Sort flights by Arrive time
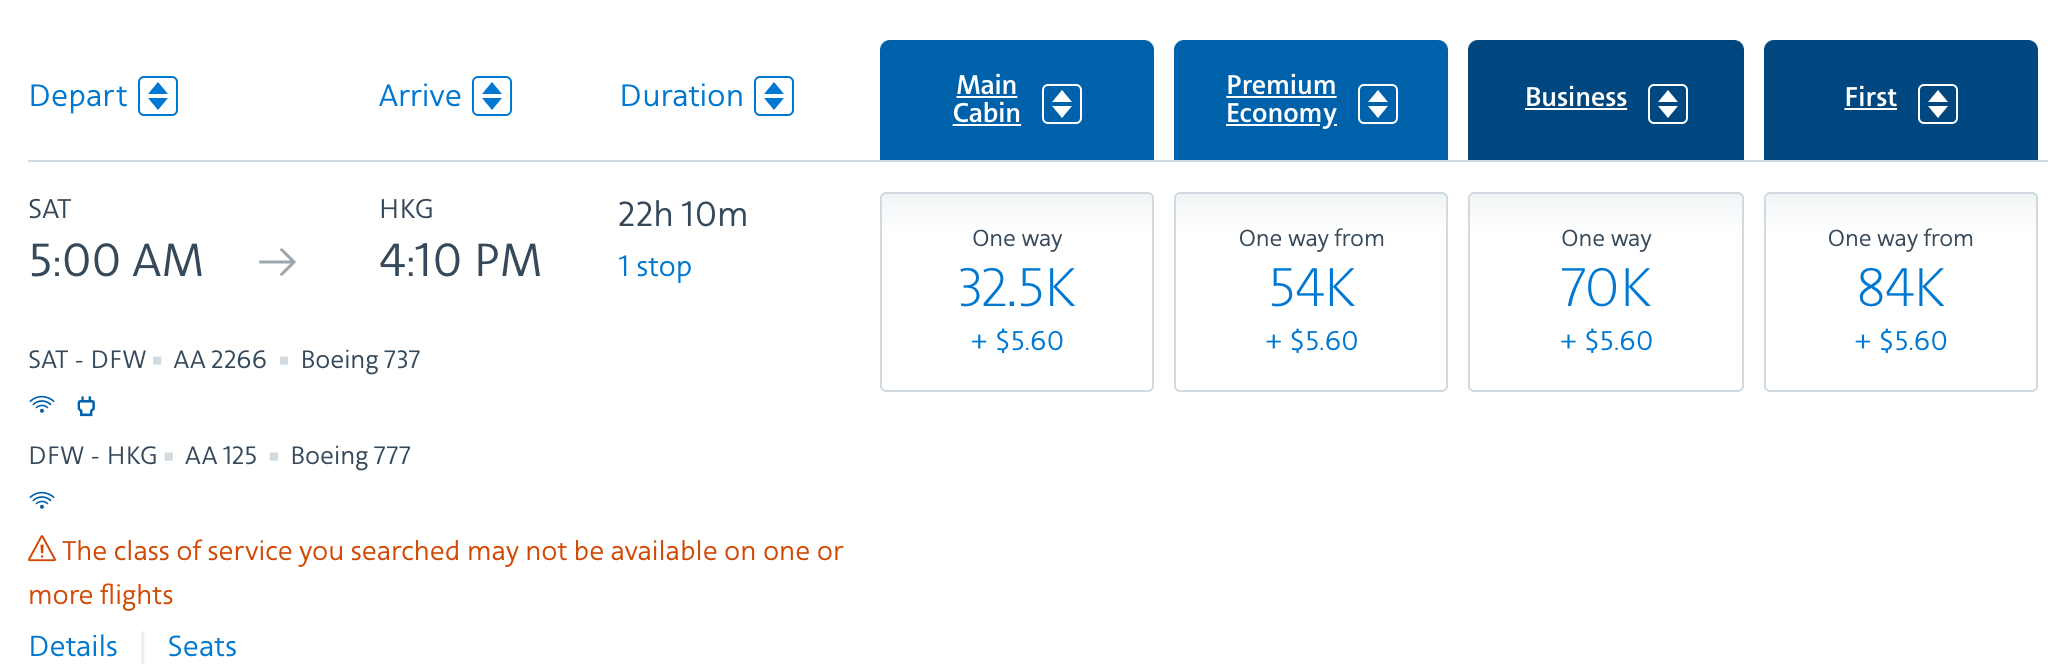The height and width of the screenshot is (670, 2068). tap(420, 96)
